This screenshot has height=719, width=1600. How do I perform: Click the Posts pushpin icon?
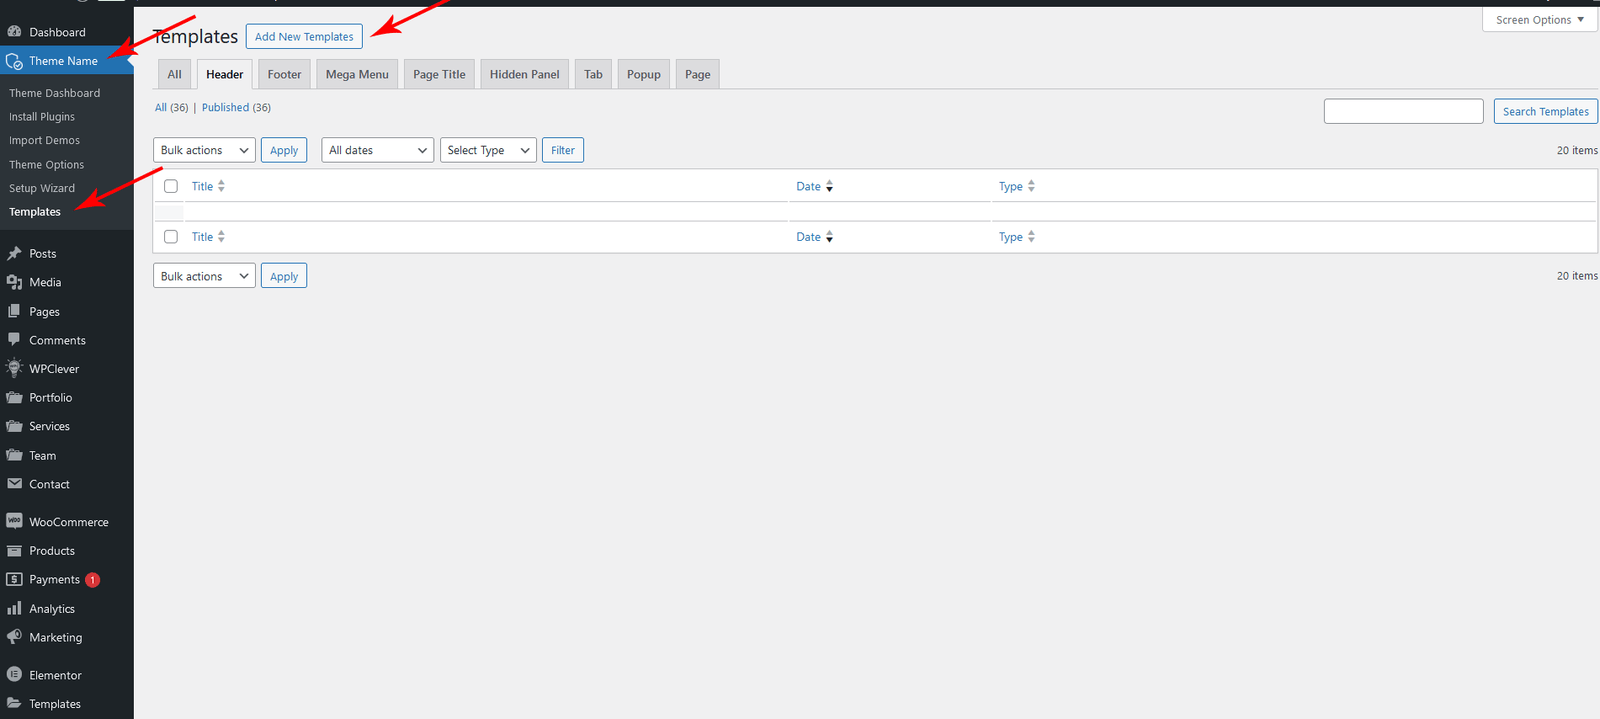click(x=14, y=254)
